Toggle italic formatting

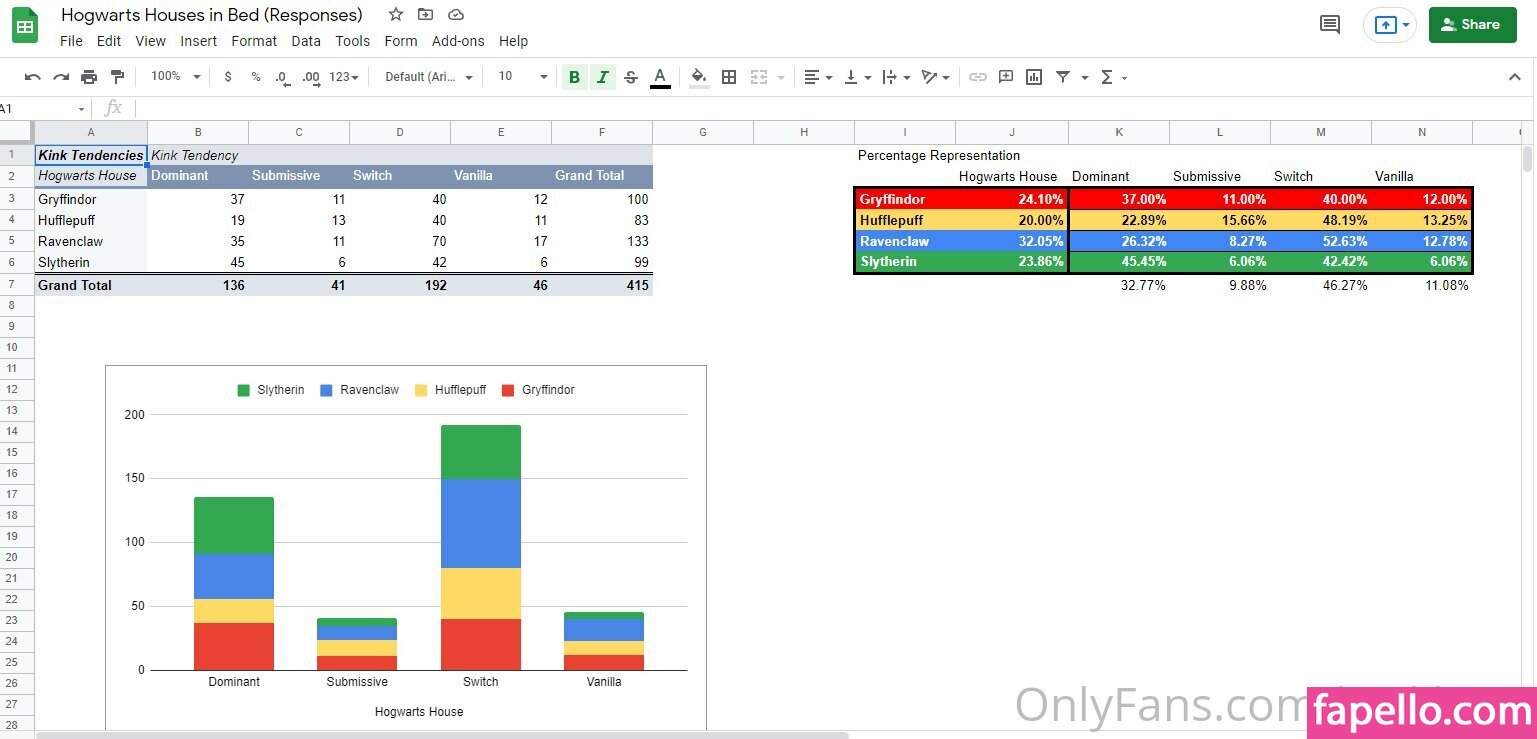point(602,77)
